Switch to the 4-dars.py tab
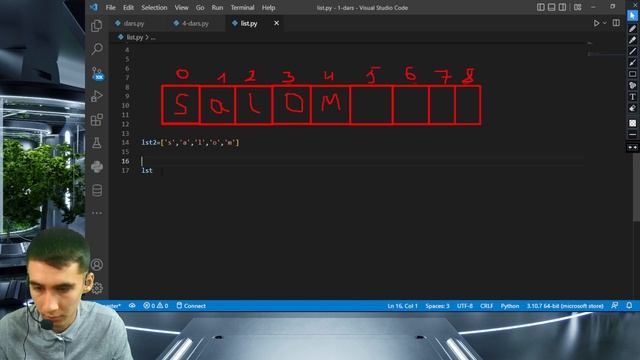 [x=195, y=24]
